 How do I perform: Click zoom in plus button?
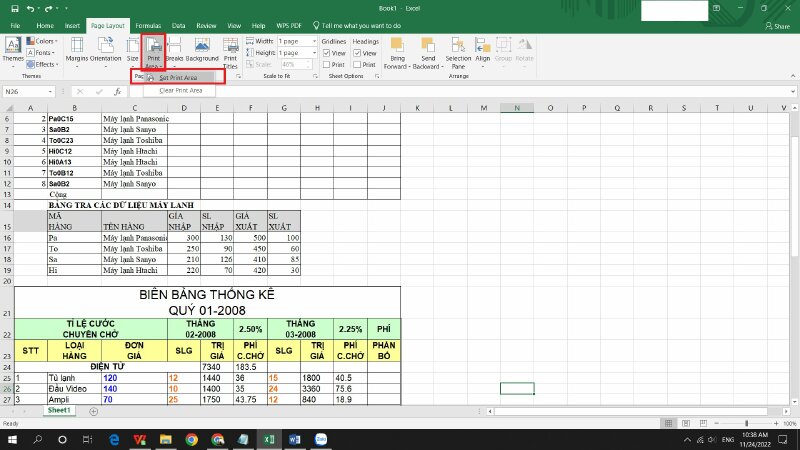pos(777,423)
